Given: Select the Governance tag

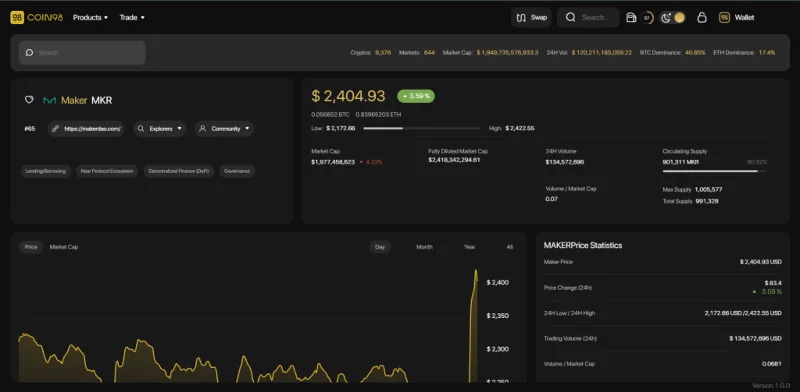Looking at the screenshot, I should pyautogui.click(x=237, y=171).
